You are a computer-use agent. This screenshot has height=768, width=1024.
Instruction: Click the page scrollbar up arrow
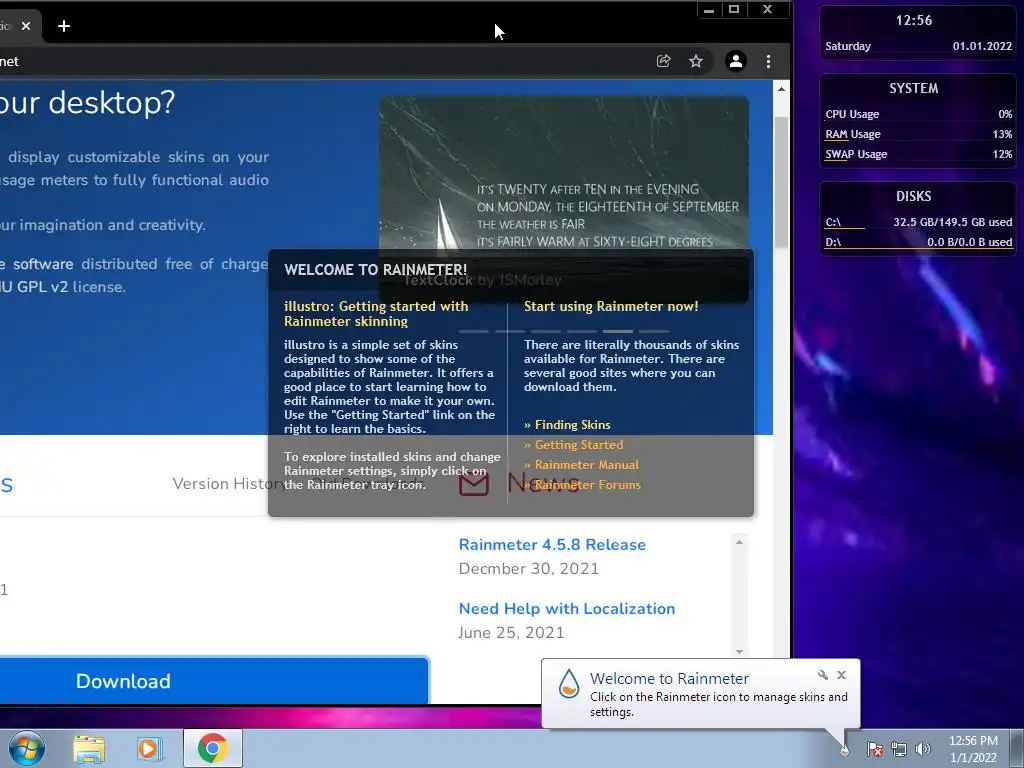[x=782, y=88]
